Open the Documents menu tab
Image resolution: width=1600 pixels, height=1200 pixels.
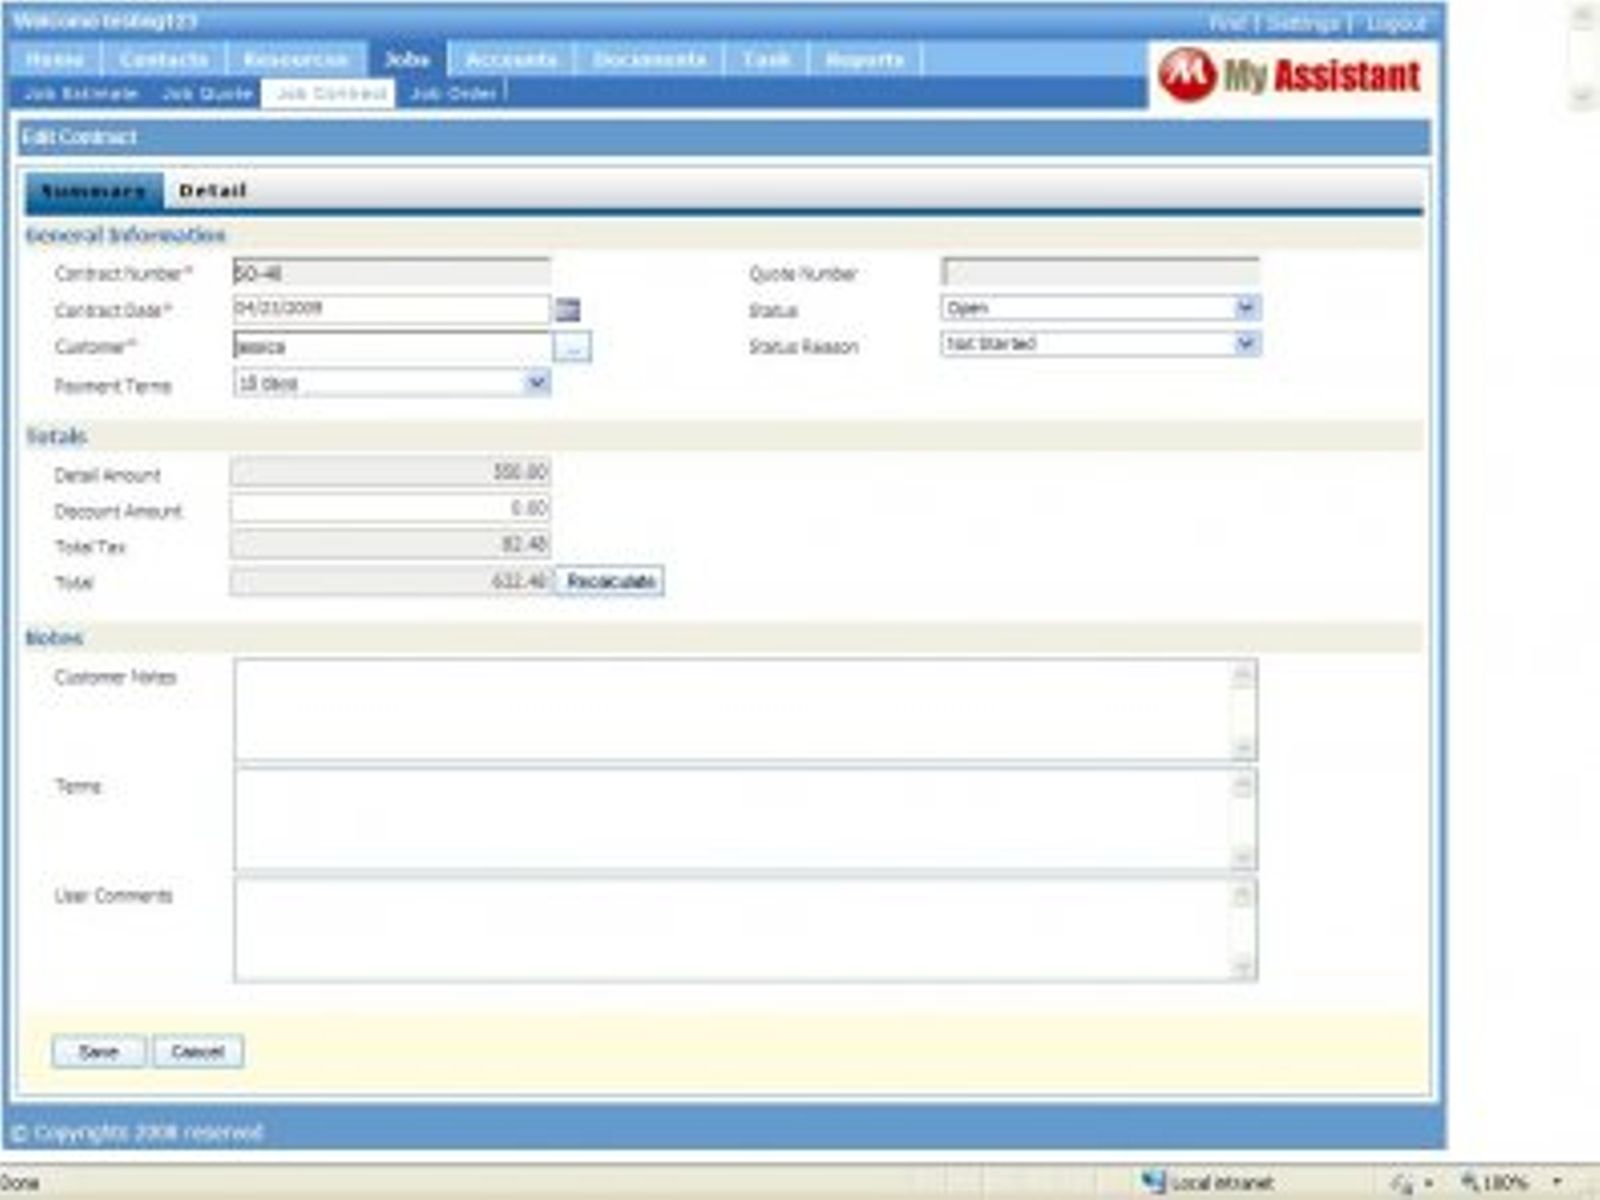click(x=650, y=59)
